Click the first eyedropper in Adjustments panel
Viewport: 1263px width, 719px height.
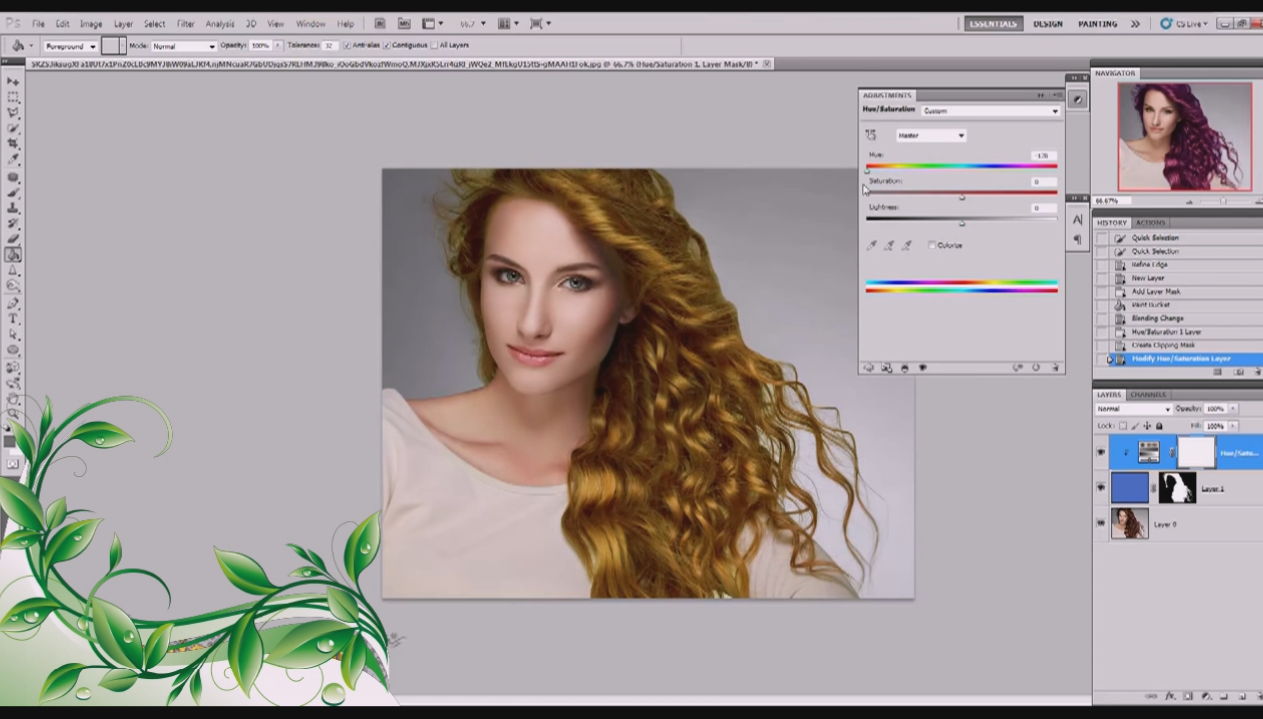pyautogui.click(x=871, y=245)
